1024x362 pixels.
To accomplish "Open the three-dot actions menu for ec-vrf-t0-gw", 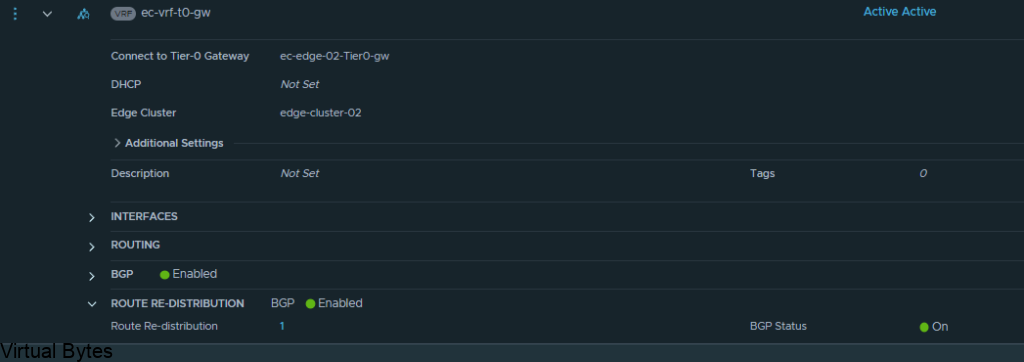I will click(x=15, y=13).
